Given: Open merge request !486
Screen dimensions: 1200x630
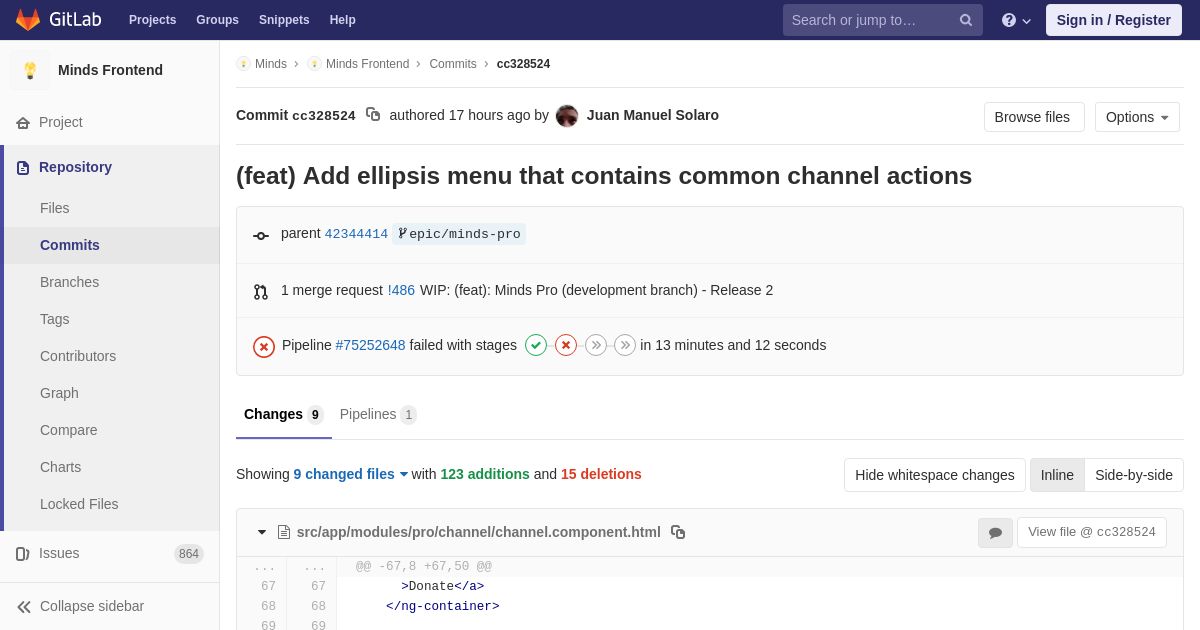Looking at the screenshot, I should [x=401, y=290].
